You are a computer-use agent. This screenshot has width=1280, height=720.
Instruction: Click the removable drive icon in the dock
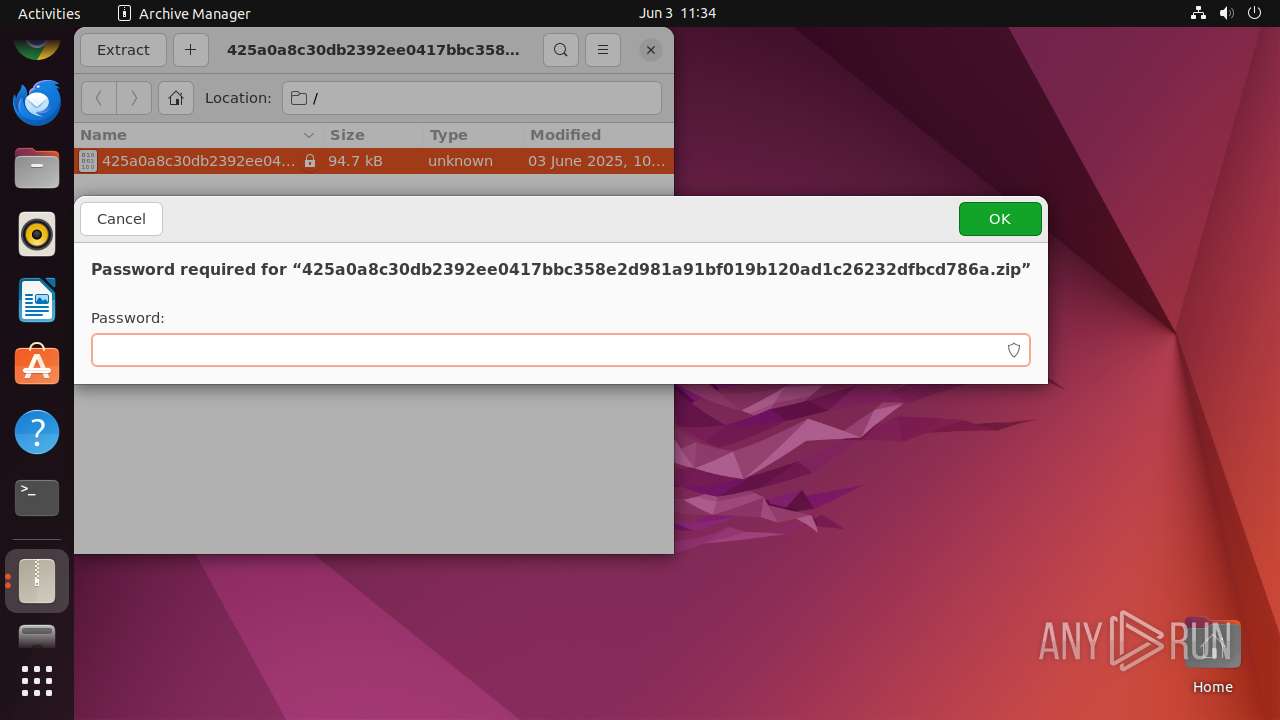pyautogui.click(x=37, y=636)
